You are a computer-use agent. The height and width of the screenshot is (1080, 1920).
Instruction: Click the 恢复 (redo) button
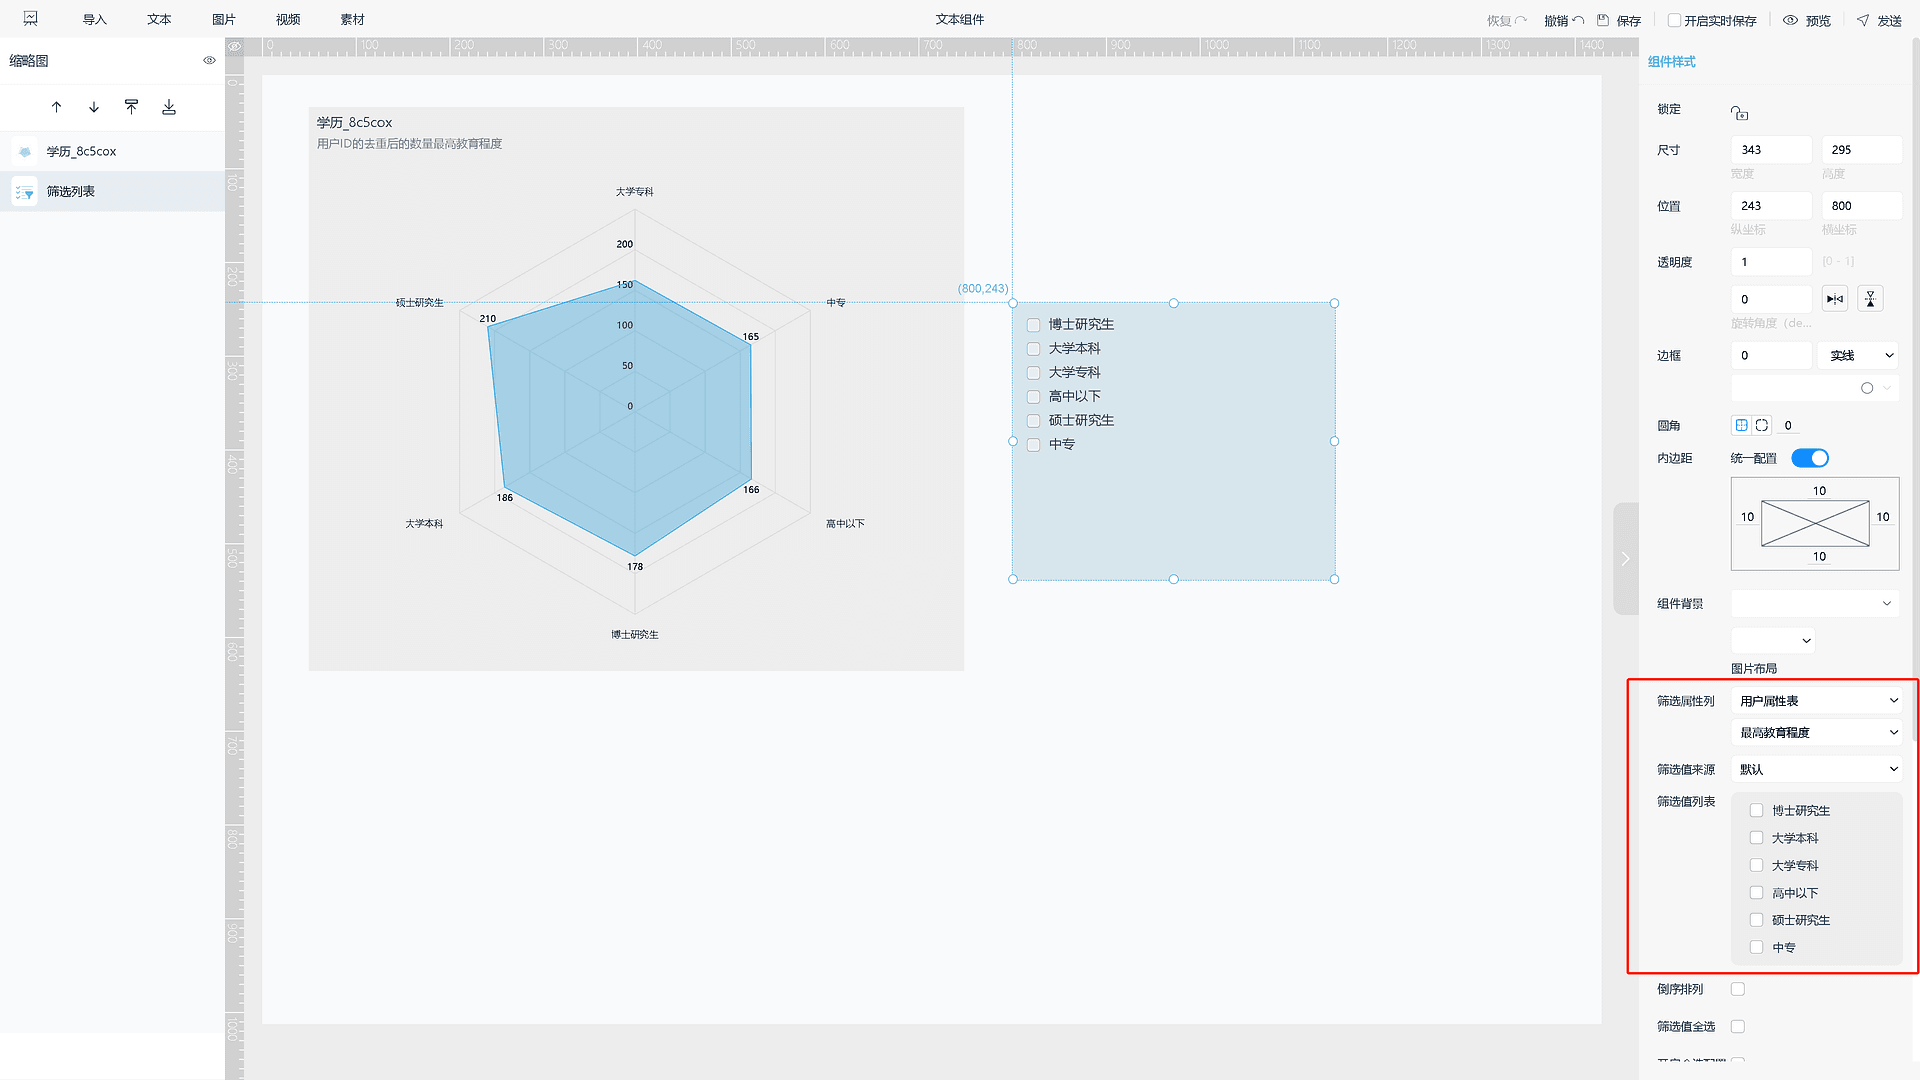tap(1506, 20)
